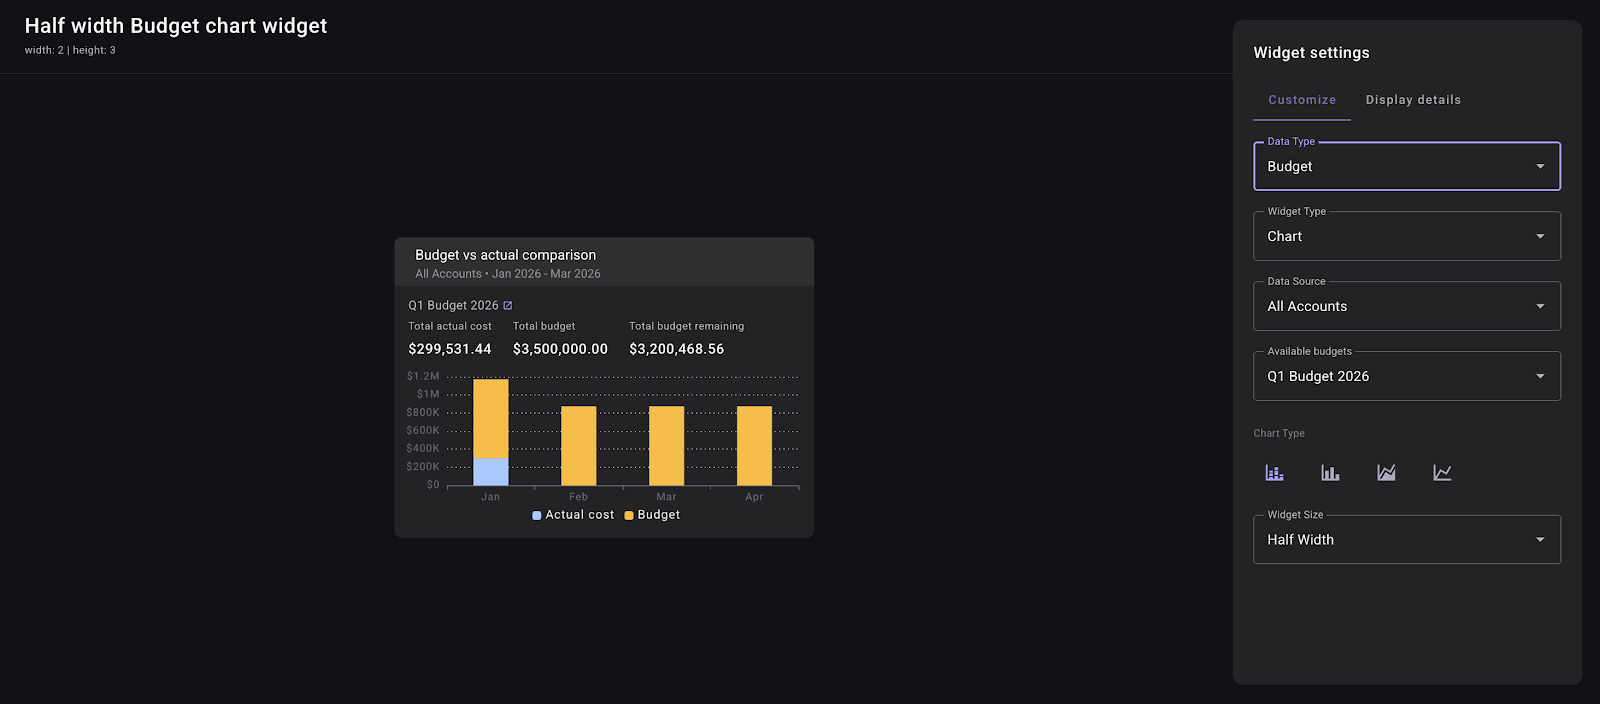
Task: Switch to the Display details tab
Action: coord(1413,100)
